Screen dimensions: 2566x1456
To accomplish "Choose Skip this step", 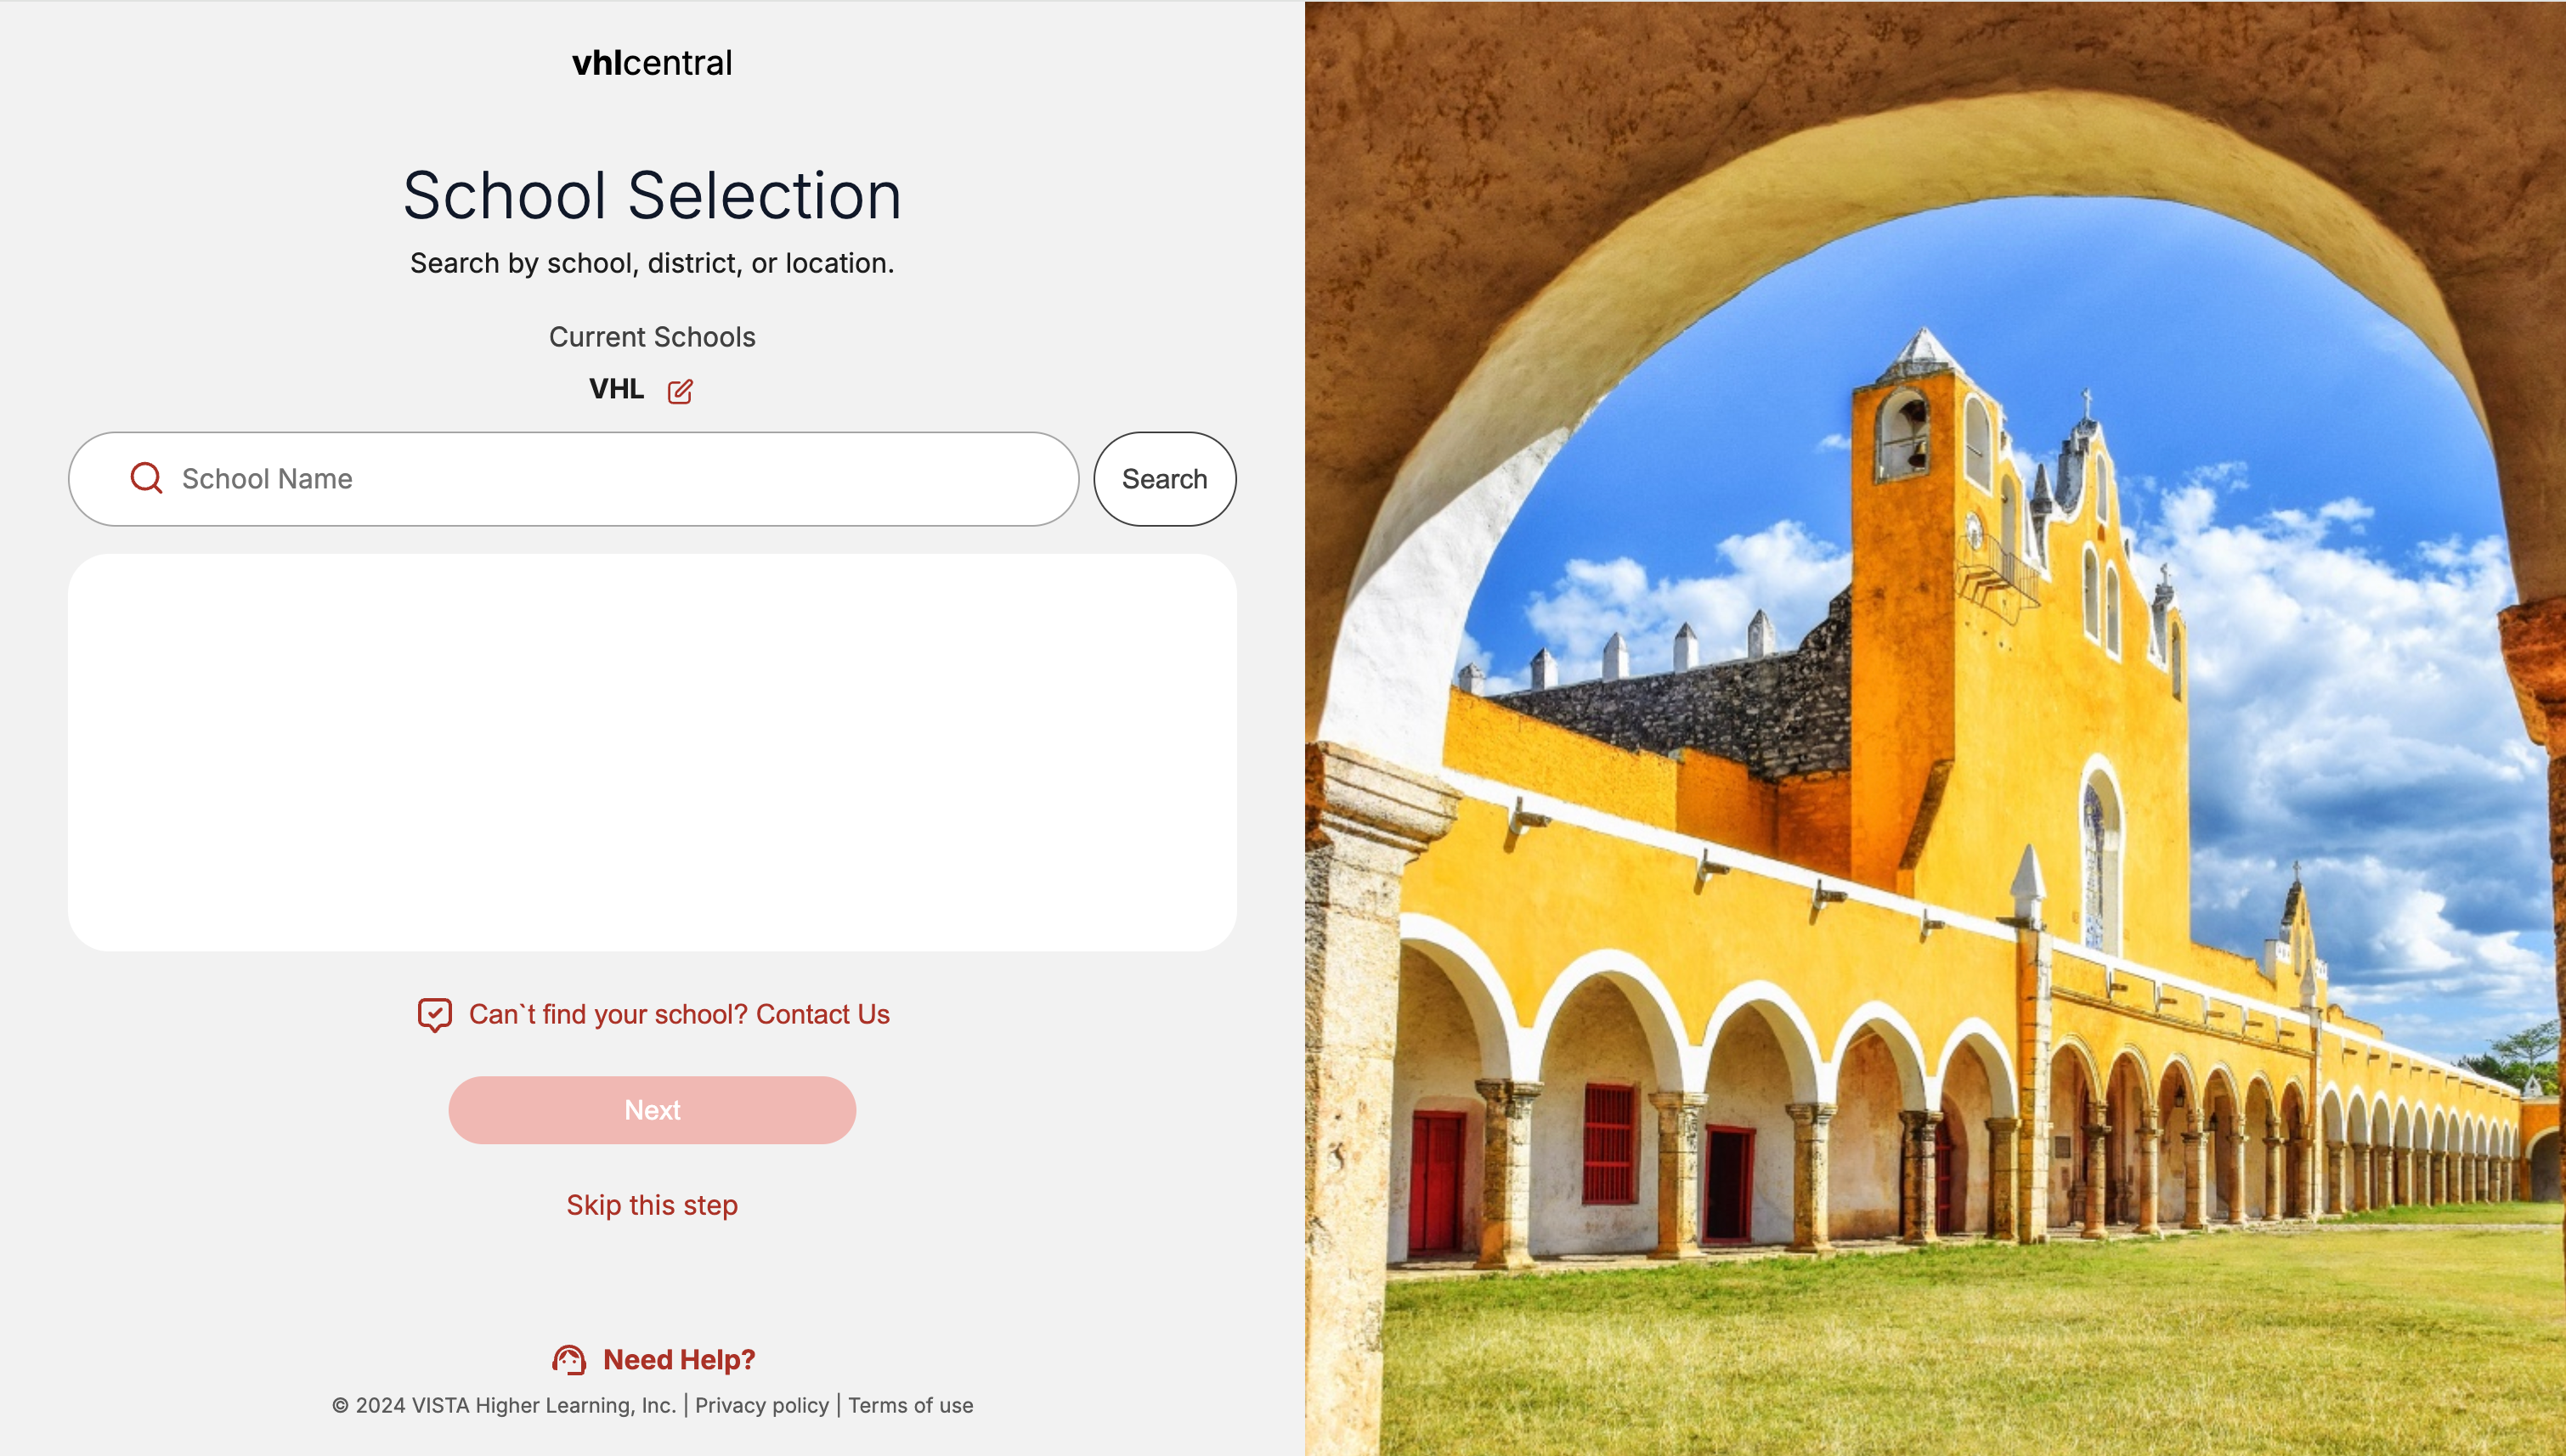I will [x=652, y=1205].
